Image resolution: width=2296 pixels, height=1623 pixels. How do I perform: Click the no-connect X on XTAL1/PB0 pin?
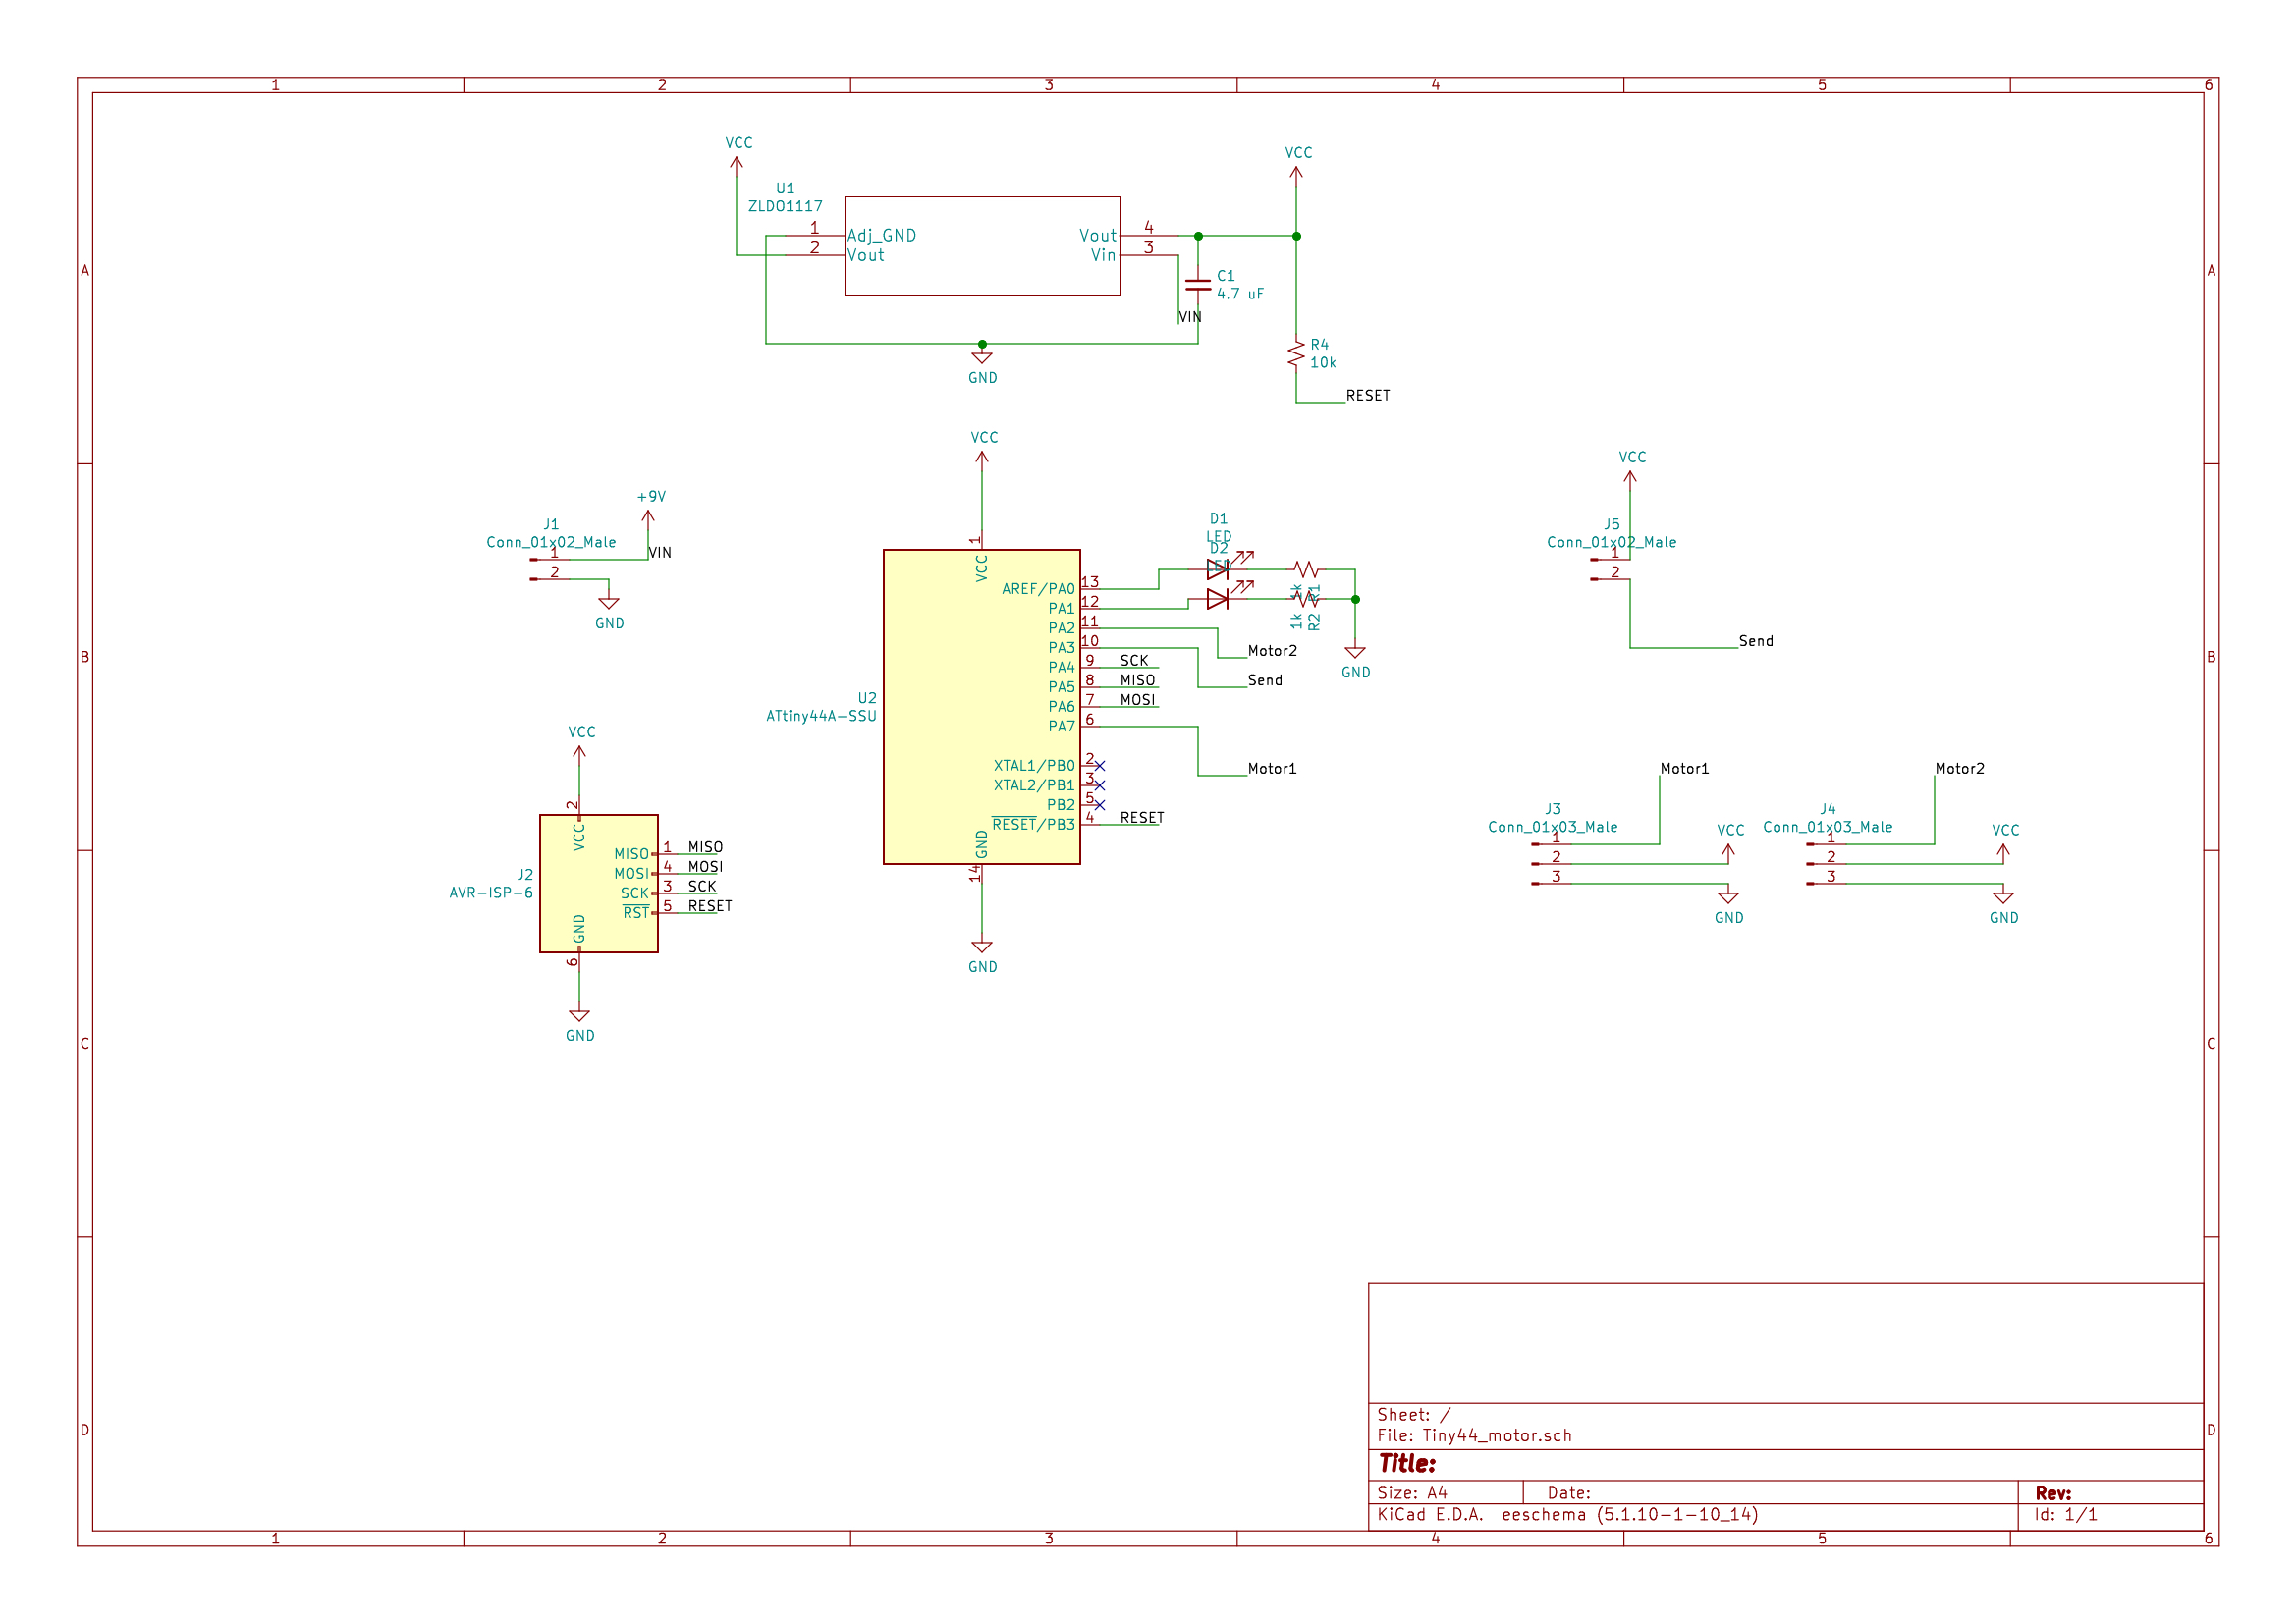(1100, 766)
